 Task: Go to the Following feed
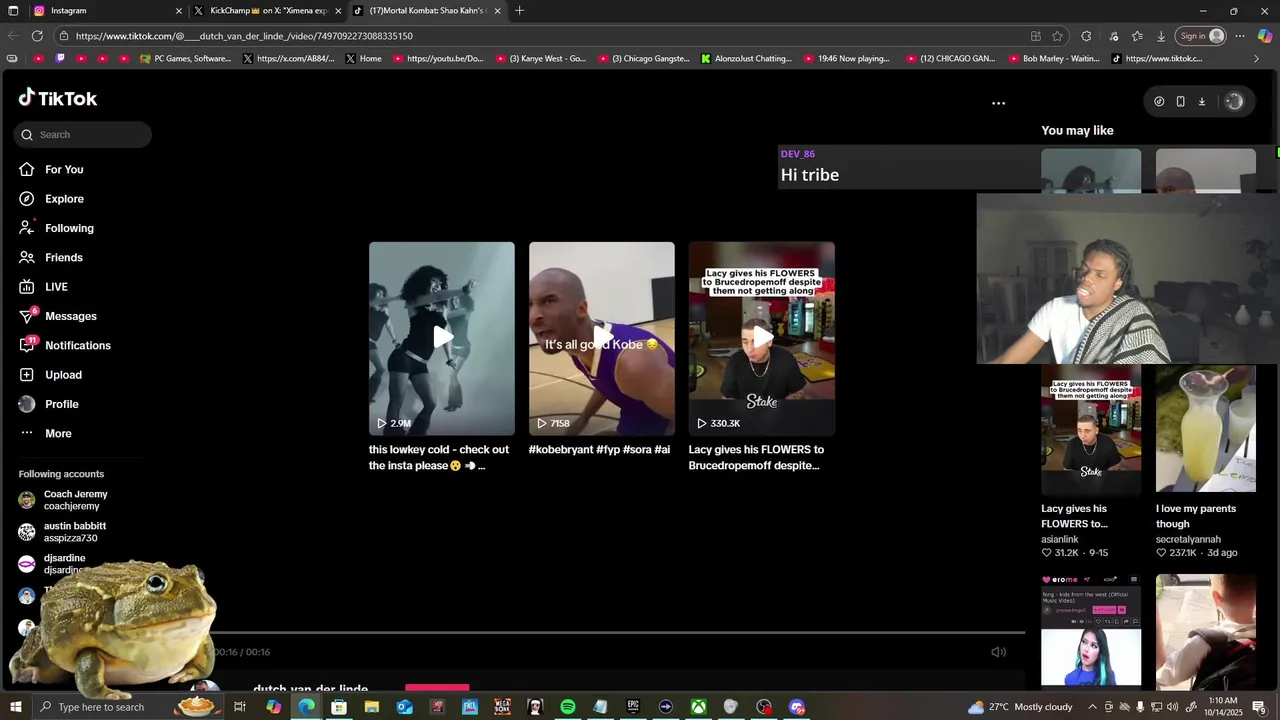(69, 228)
